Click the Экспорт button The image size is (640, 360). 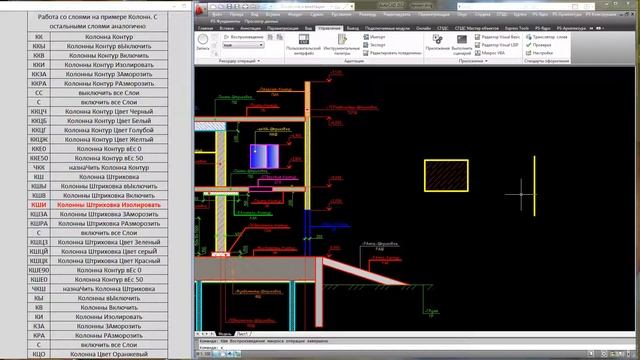click(x=374, y=45)
